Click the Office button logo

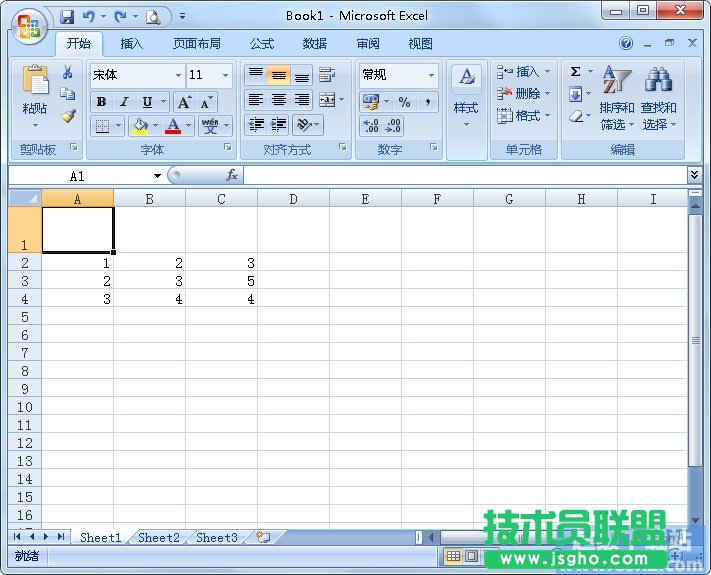pos(29,25)
